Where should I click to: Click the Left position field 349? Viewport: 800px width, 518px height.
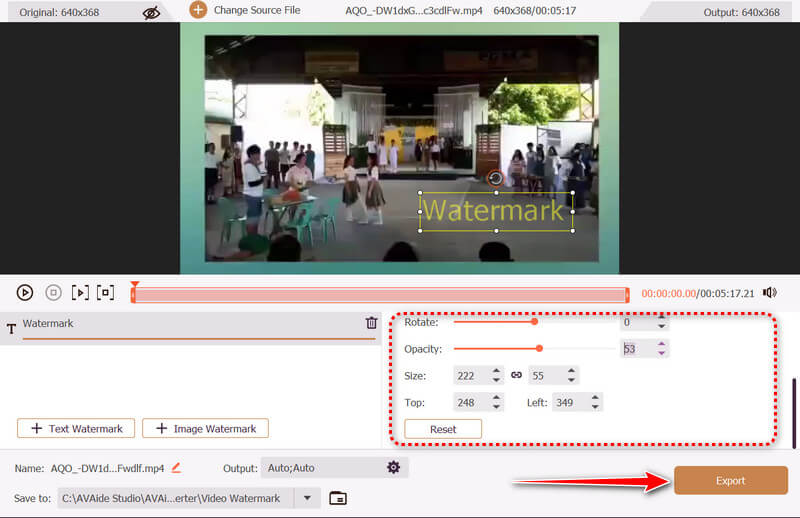coord(571,402)
